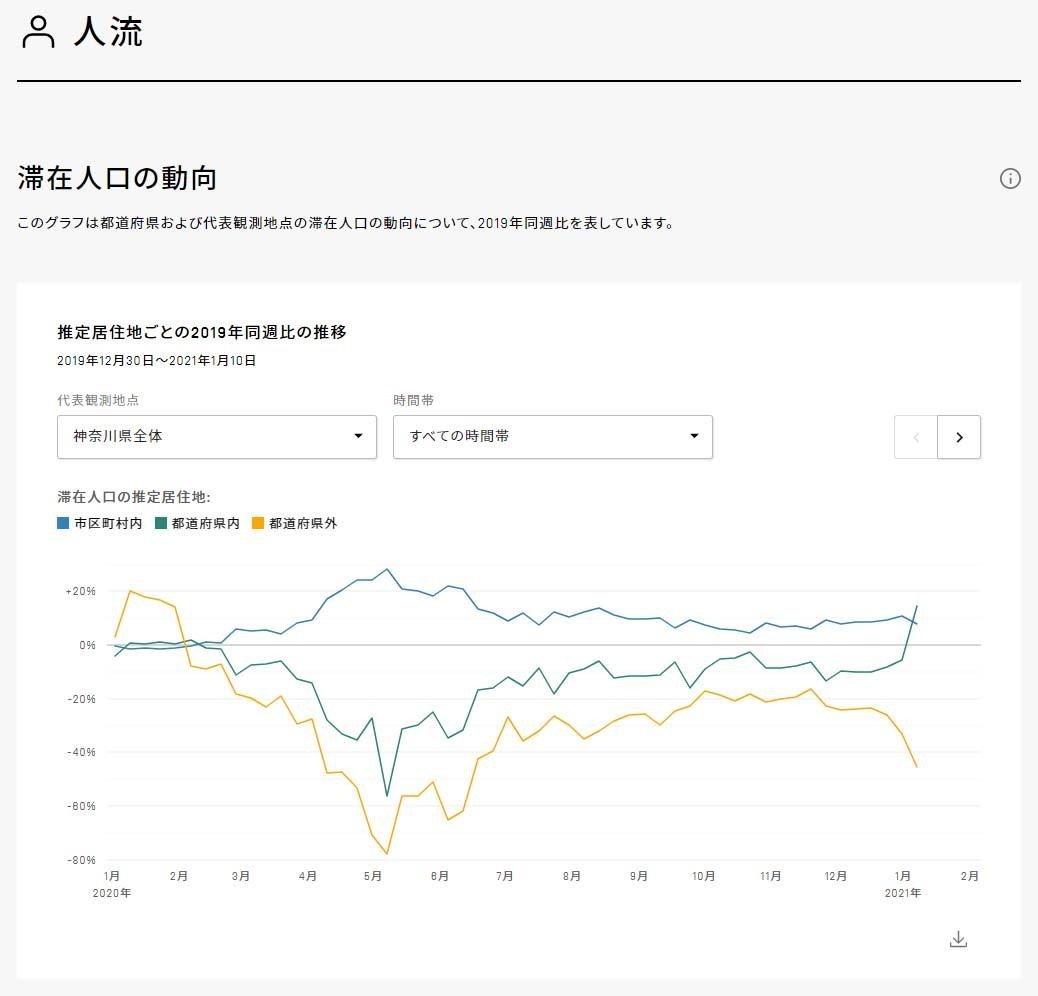Toggle the 市区町村内 series label
Screen dimensions: 1038x996
point(107,523)
